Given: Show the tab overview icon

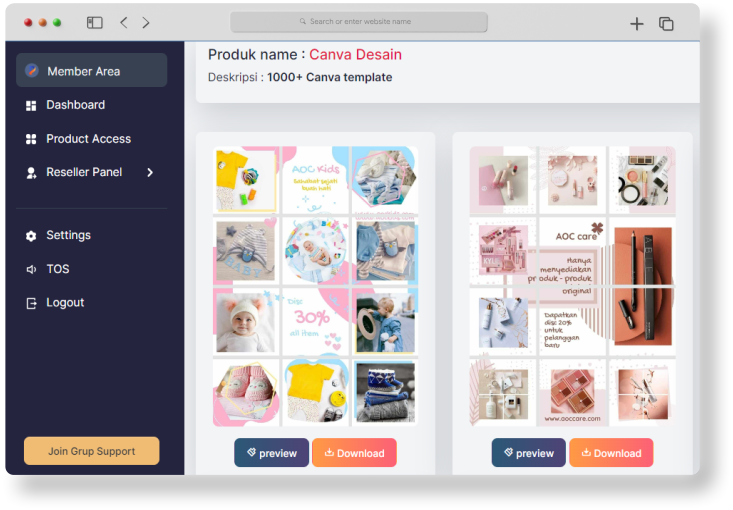Looking at the screenshot, I should (x=666, y=23).
